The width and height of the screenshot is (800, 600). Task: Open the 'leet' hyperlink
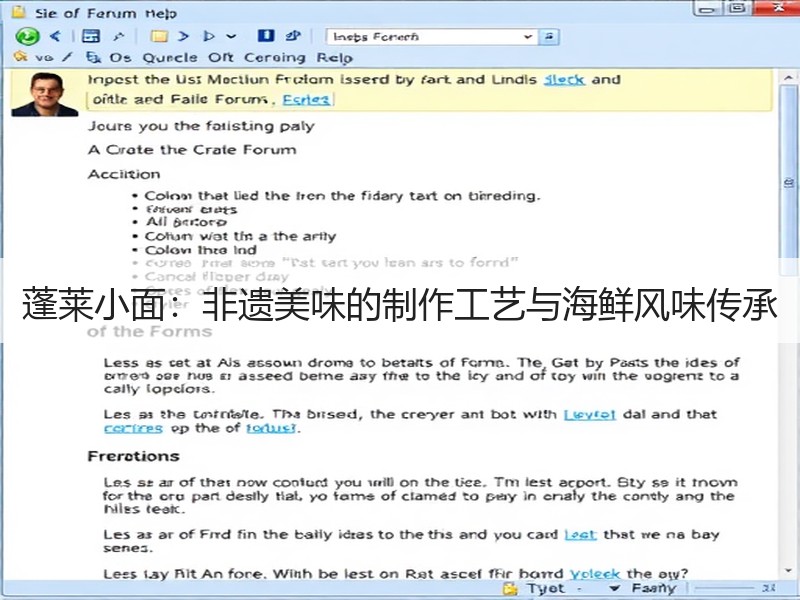(580, 534)
